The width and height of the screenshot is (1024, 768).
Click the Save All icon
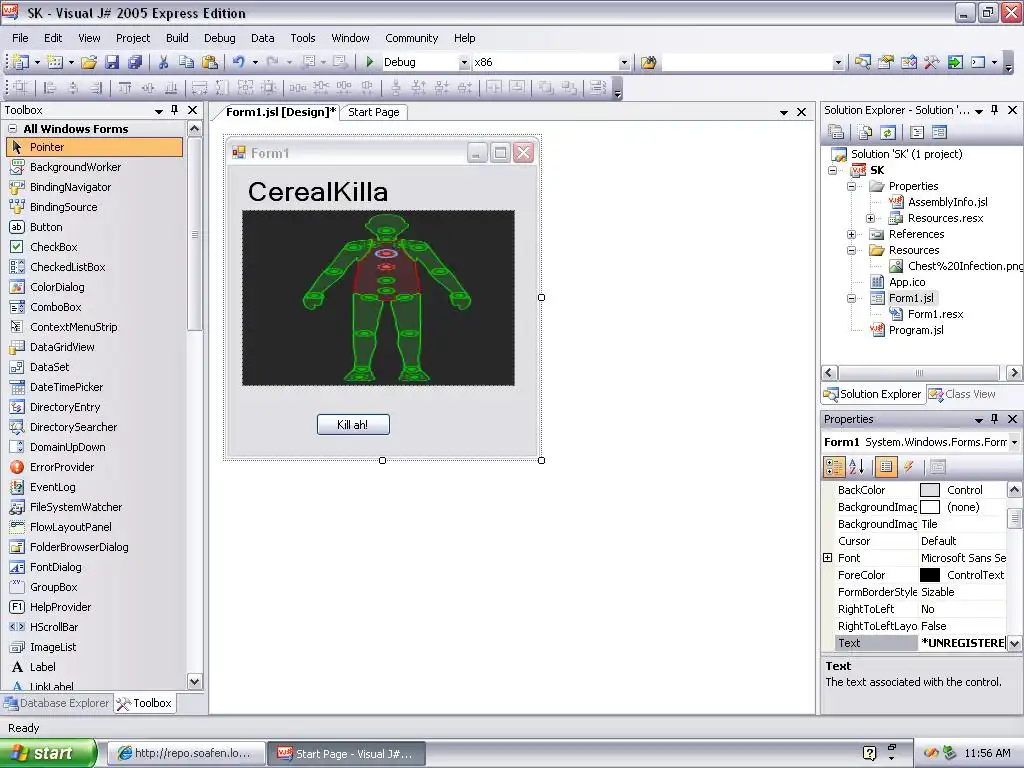pyautogui.click(x=135, y=62)
